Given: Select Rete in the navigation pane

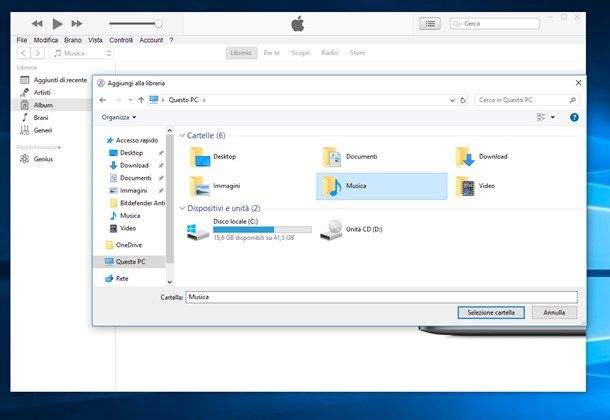Looking at the screenshot, I should (x=121, y=278).
